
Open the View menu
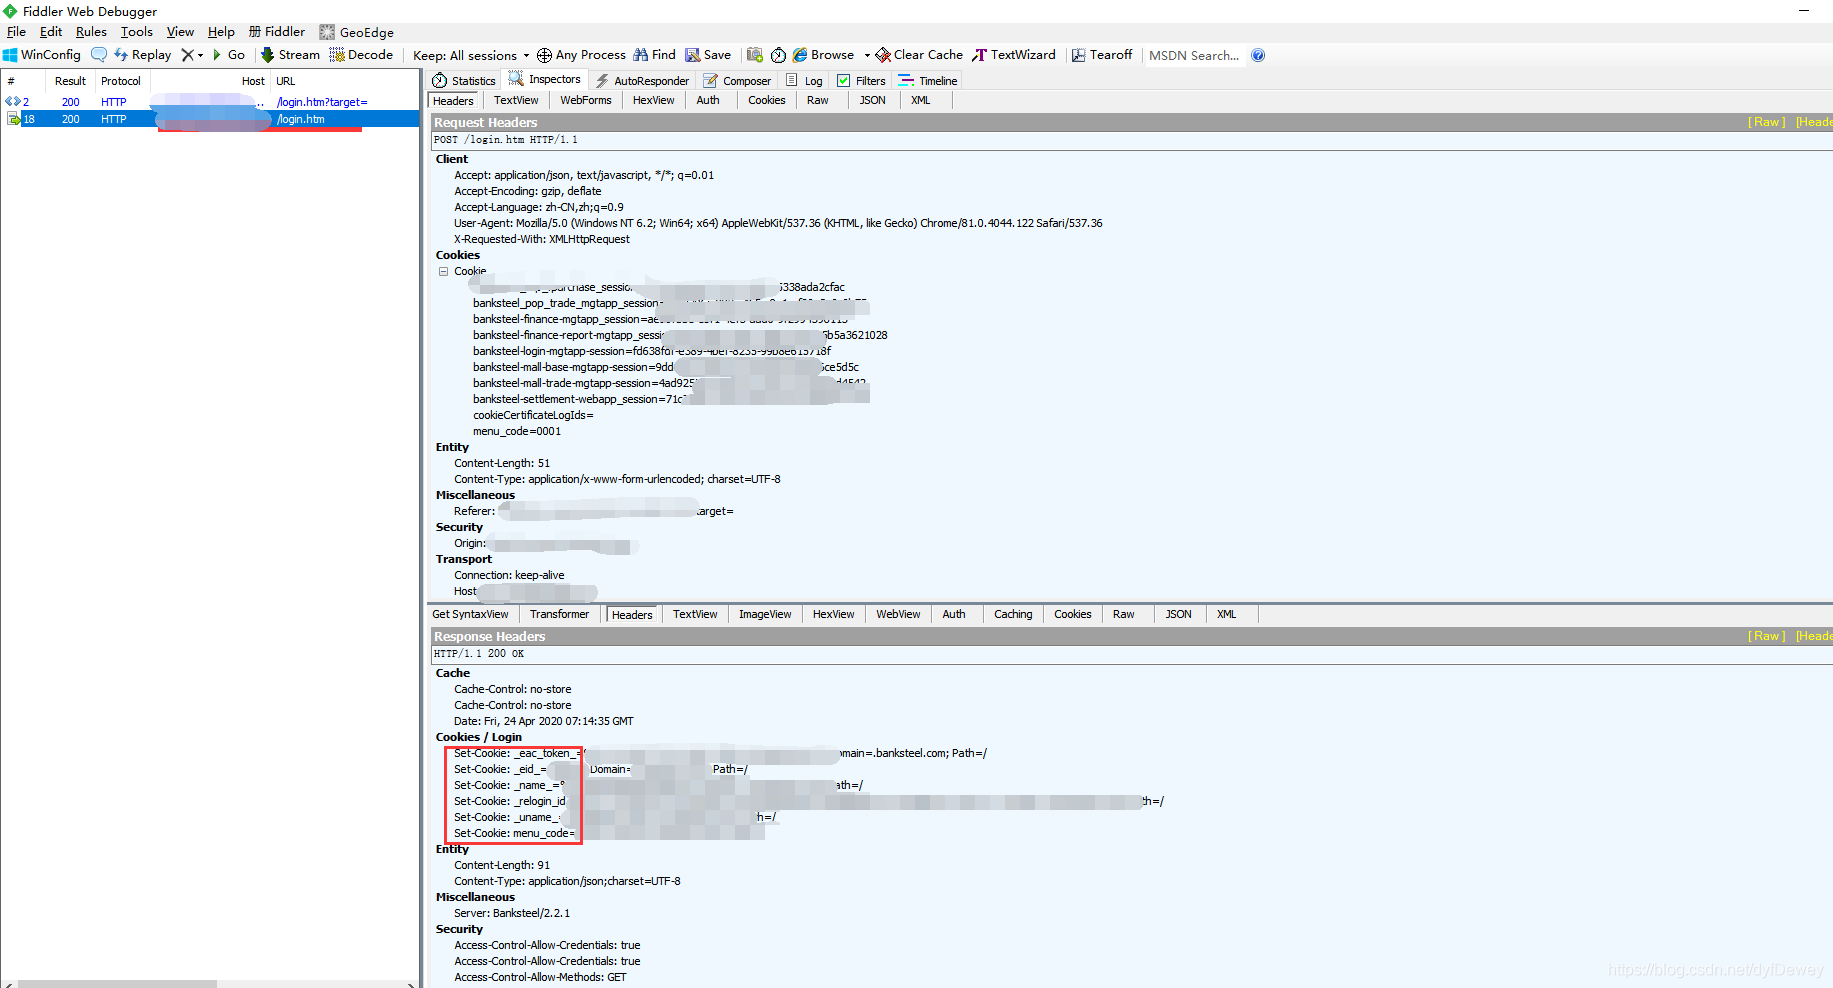click(180, 32)
